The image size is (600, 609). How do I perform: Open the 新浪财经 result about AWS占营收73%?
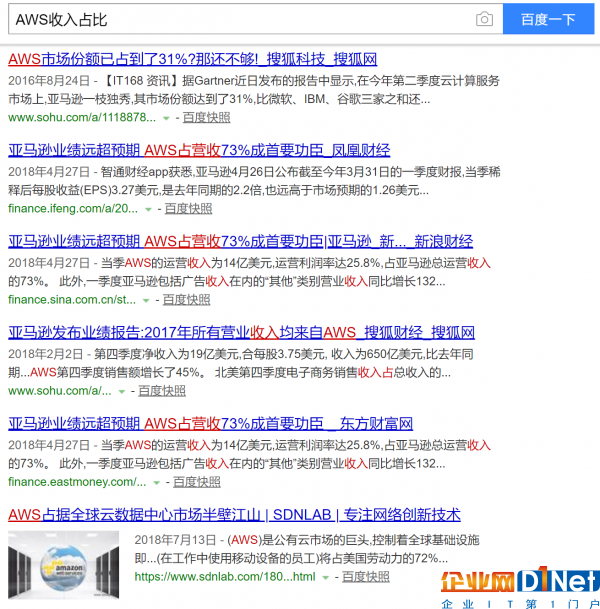(x=240, y=242)
